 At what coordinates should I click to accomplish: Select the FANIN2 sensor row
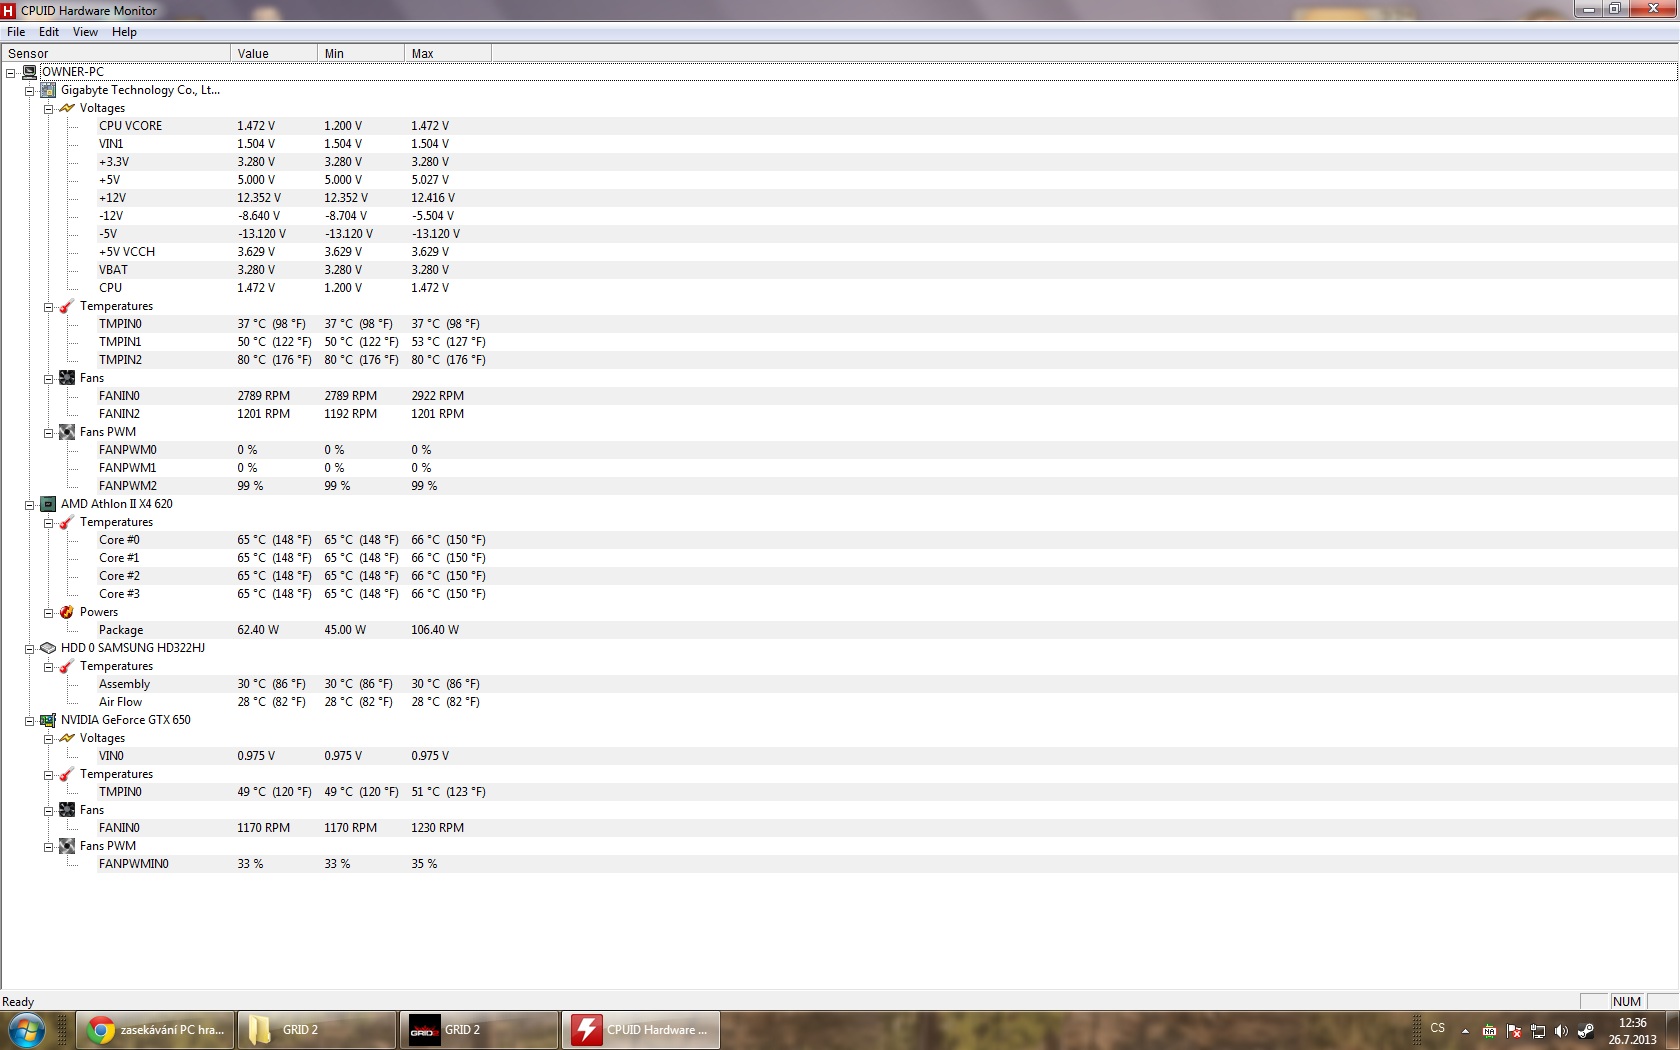point(887,414)
